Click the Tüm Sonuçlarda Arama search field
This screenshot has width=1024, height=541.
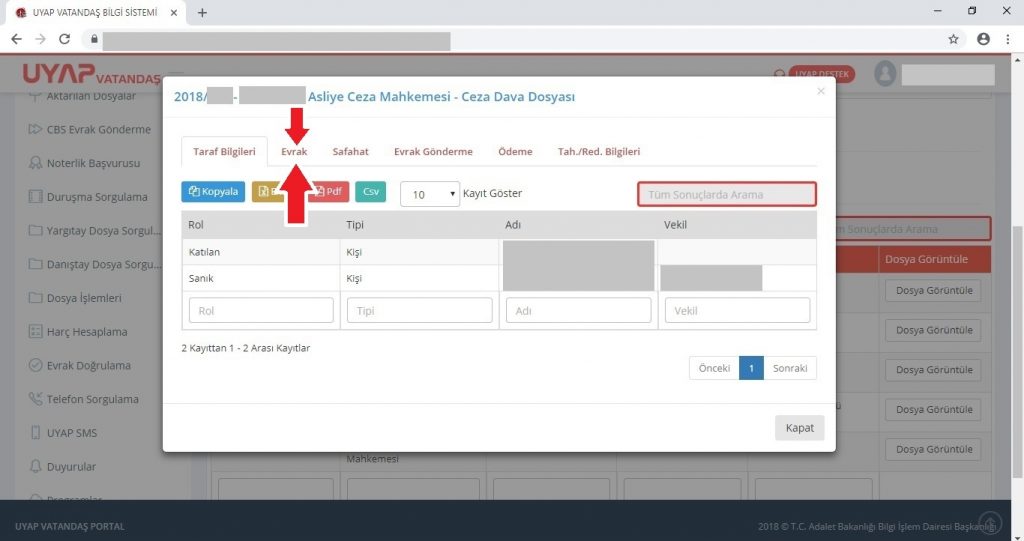[726, 194]
